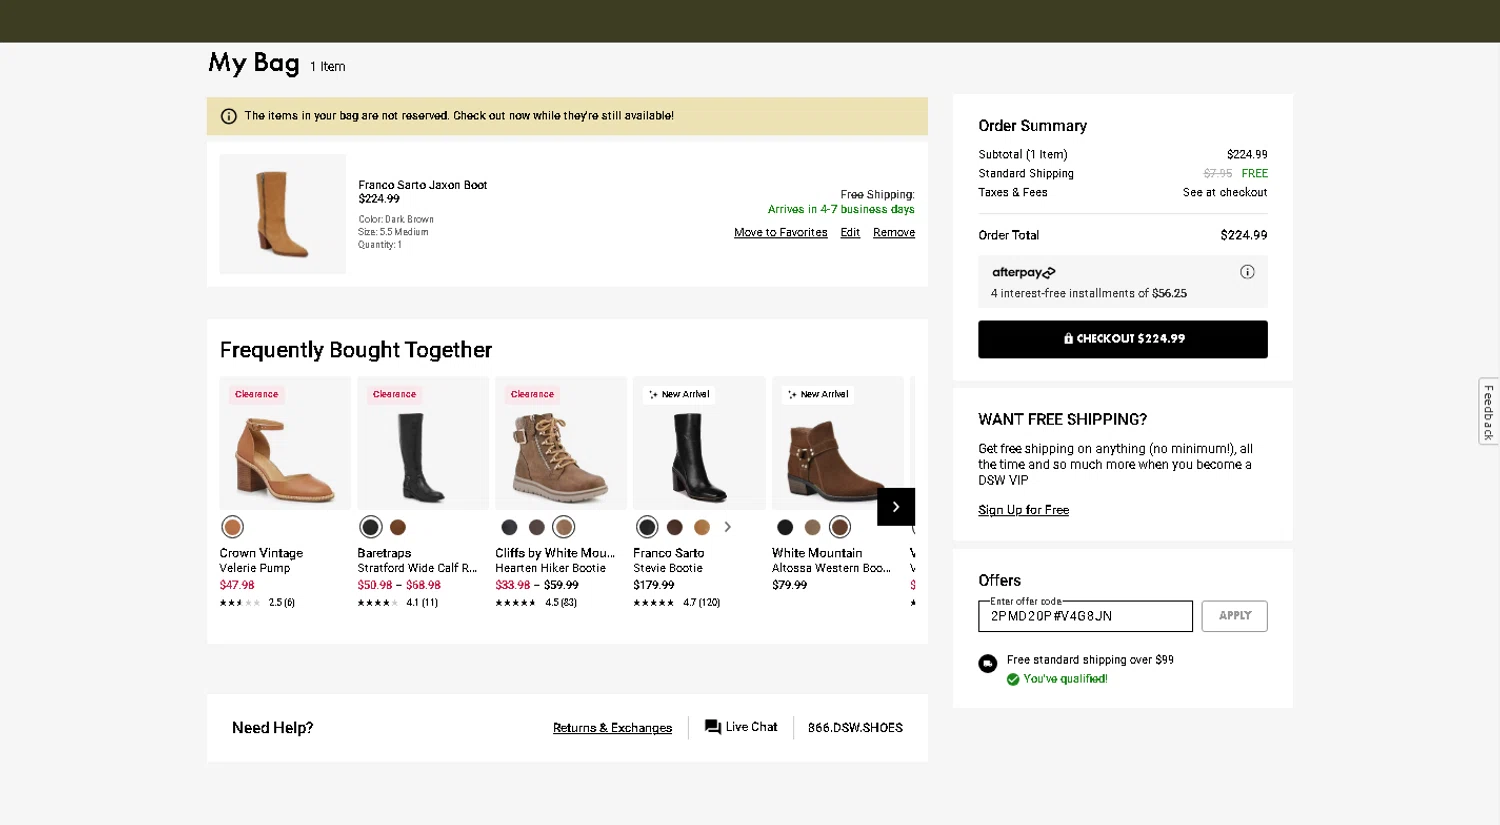1500x825 pixels.
Task: Click 'You've qualified!' text
Action: (1065, 679)
